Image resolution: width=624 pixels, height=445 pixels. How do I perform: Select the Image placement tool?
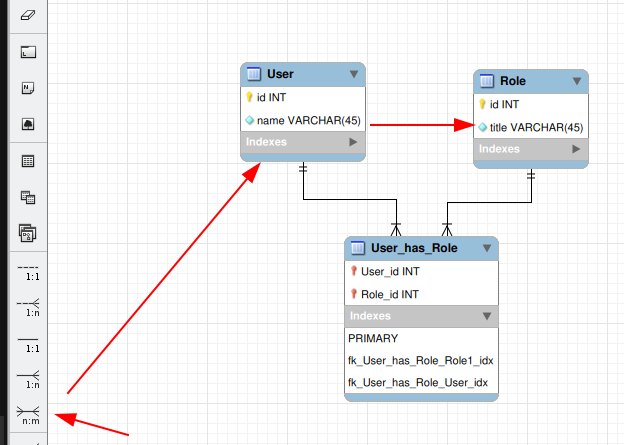point(27,124)
